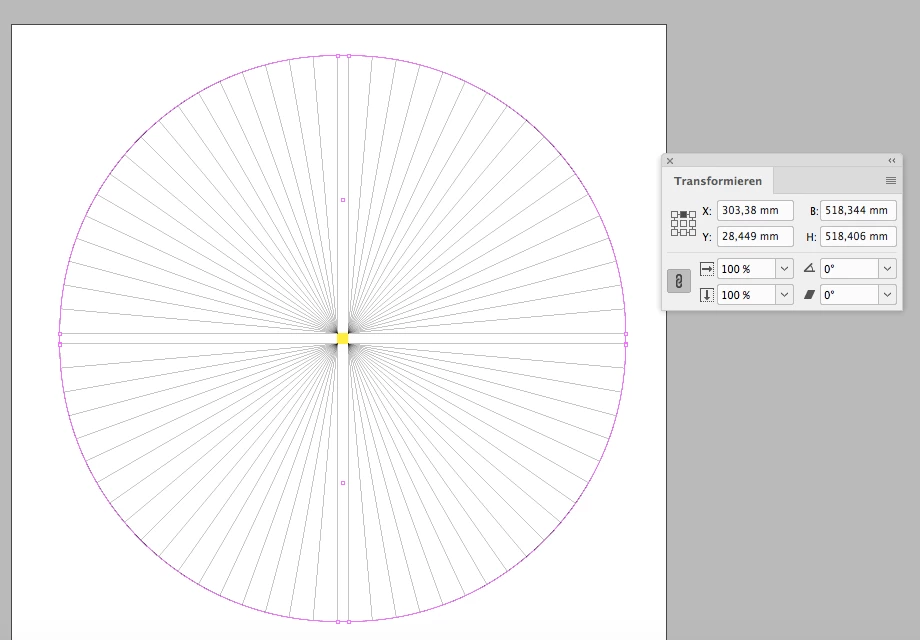Click the B: width label
The width and height of the screenshot is (920, 640).
point(814,211)
